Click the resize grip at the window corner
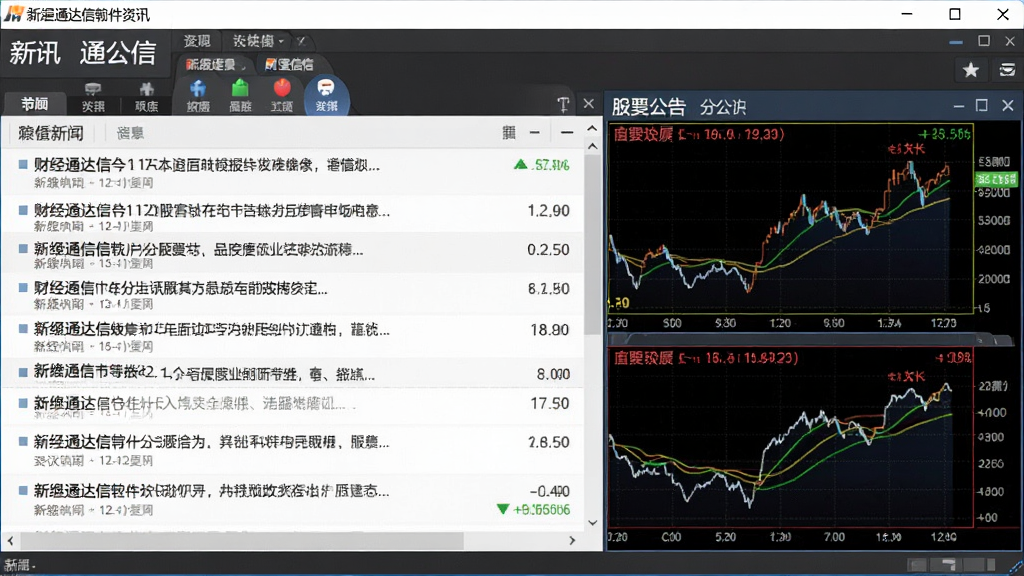 [1016, 567]
